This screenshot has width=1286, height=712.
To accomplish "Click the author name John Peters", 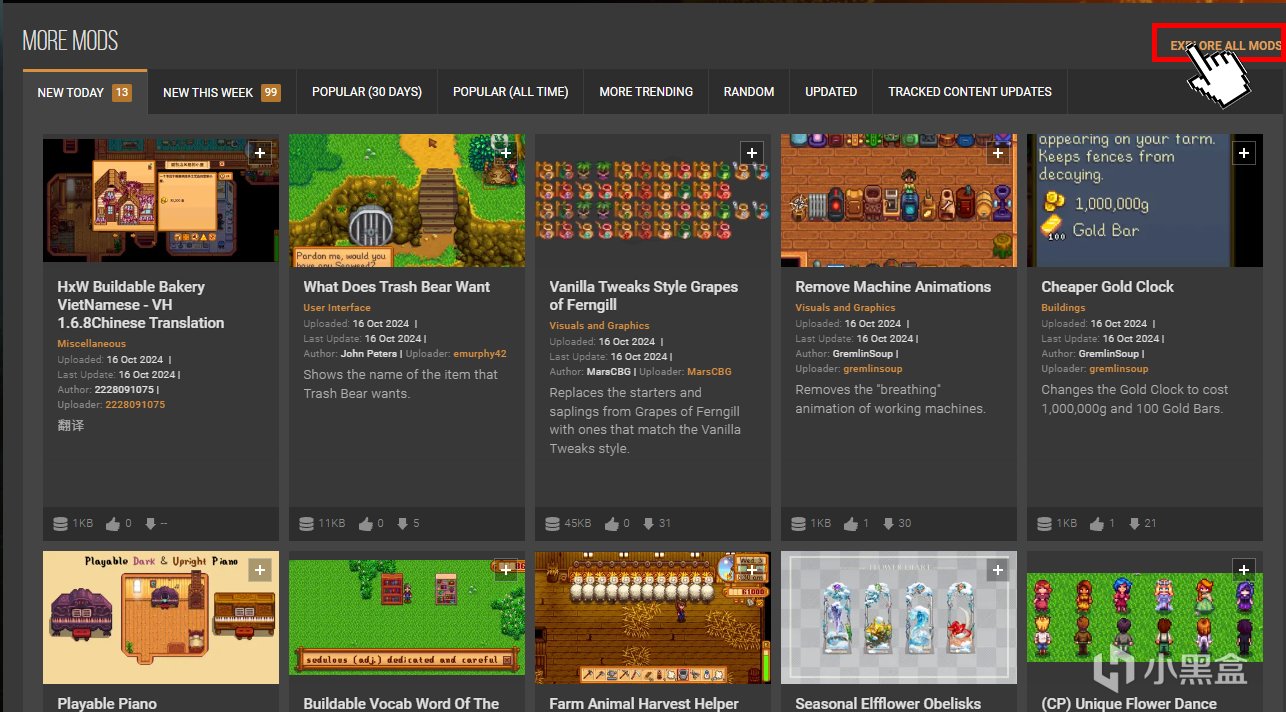I will 367,354.
